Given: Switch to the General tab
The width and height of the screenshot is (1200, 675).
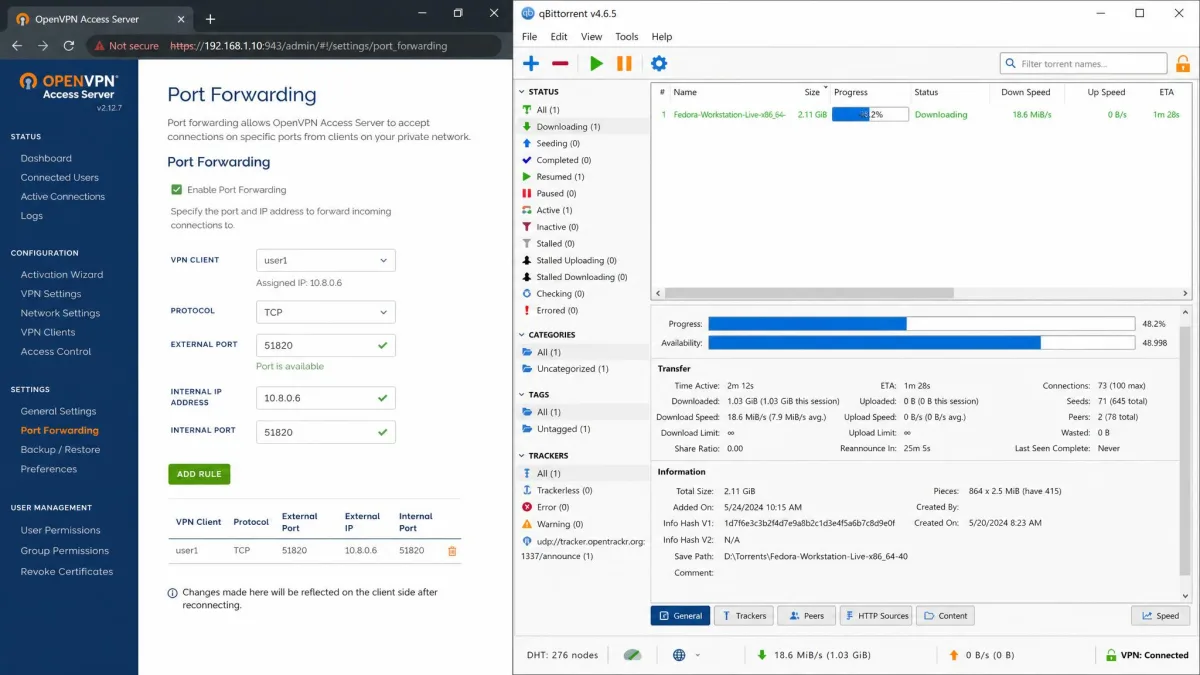Looking at the screenshot, I should pos(680,616).
